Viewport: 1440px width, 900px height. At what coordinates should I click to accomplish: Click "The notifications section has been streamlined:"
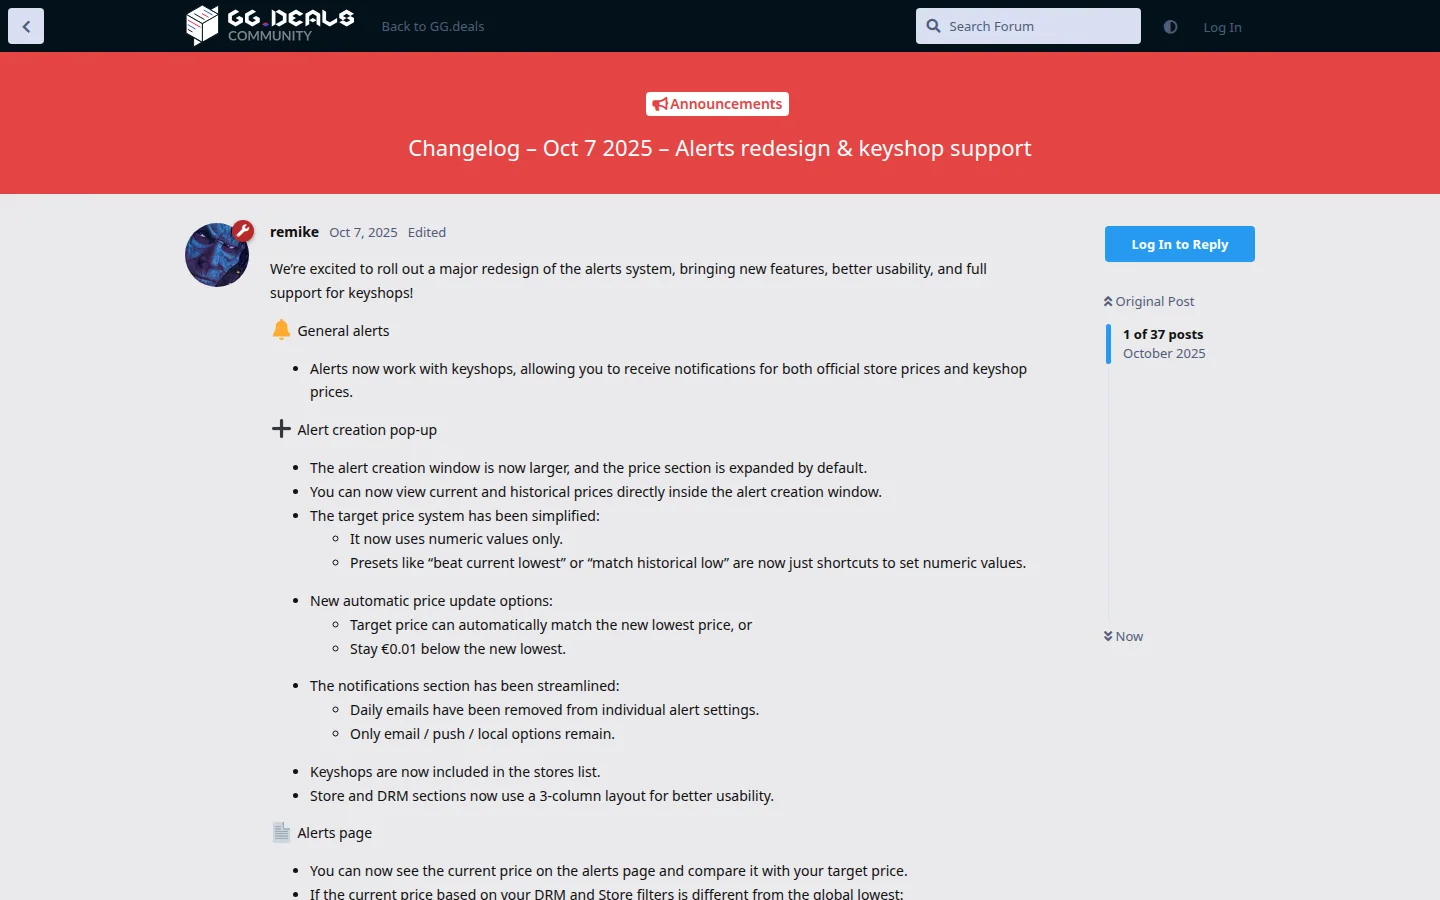point(465,686)
